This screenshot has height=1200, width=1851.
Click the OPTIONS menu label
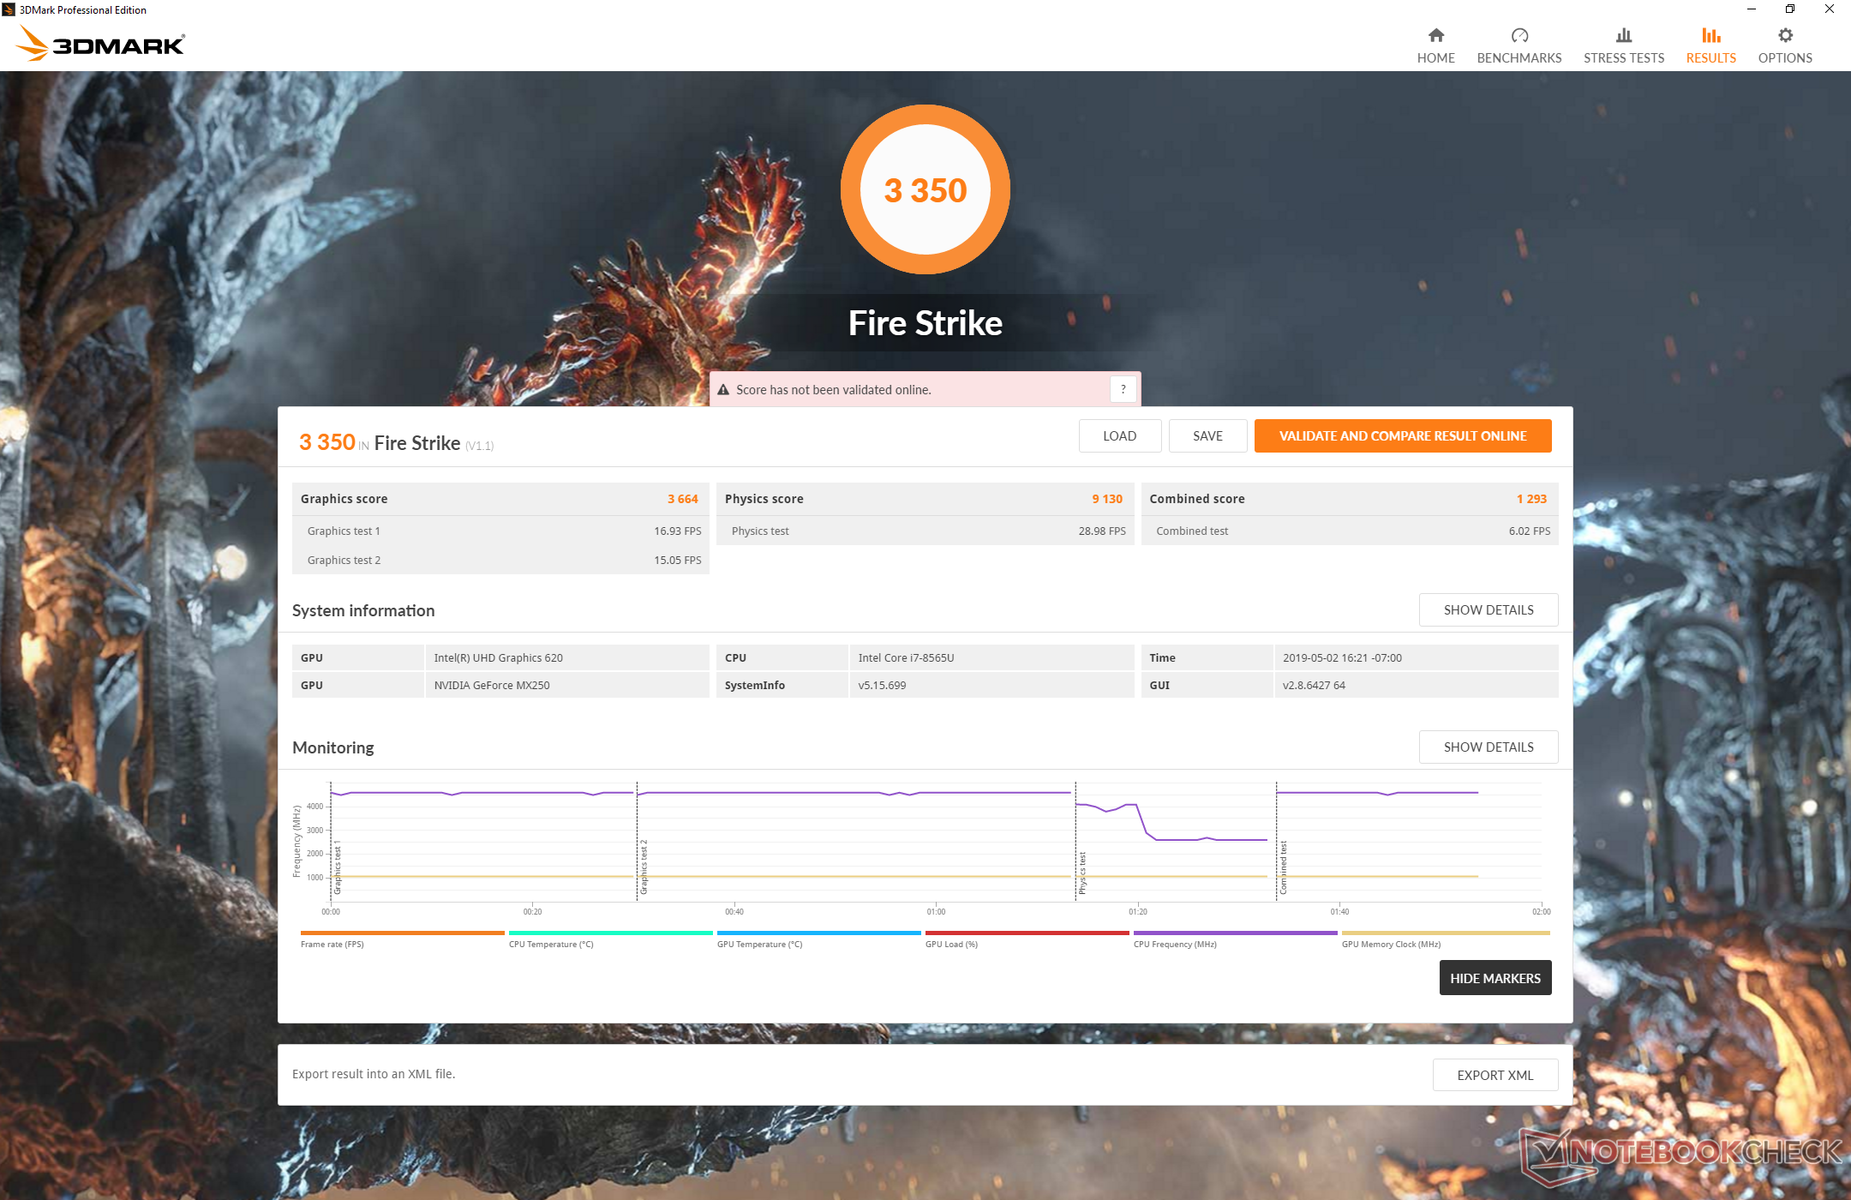coord(1785,58)
